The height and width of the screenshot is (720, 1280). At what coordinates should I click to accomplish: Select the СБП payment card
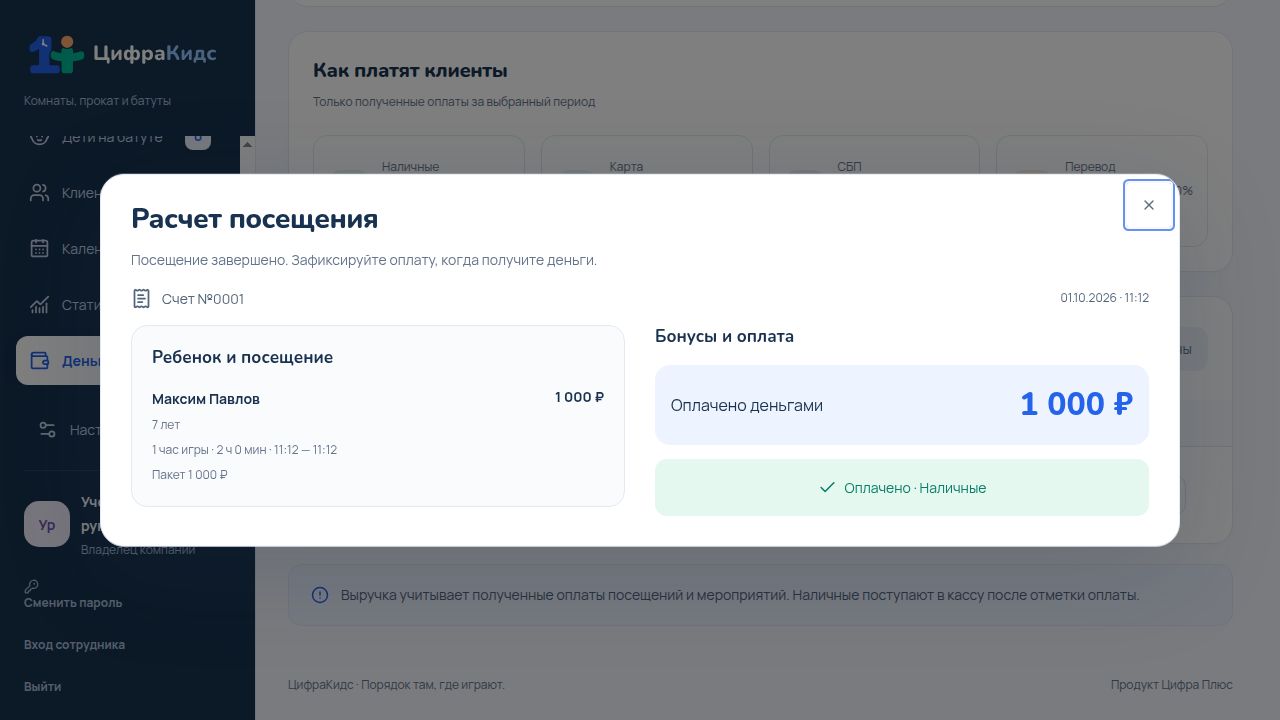click(874, 190)
